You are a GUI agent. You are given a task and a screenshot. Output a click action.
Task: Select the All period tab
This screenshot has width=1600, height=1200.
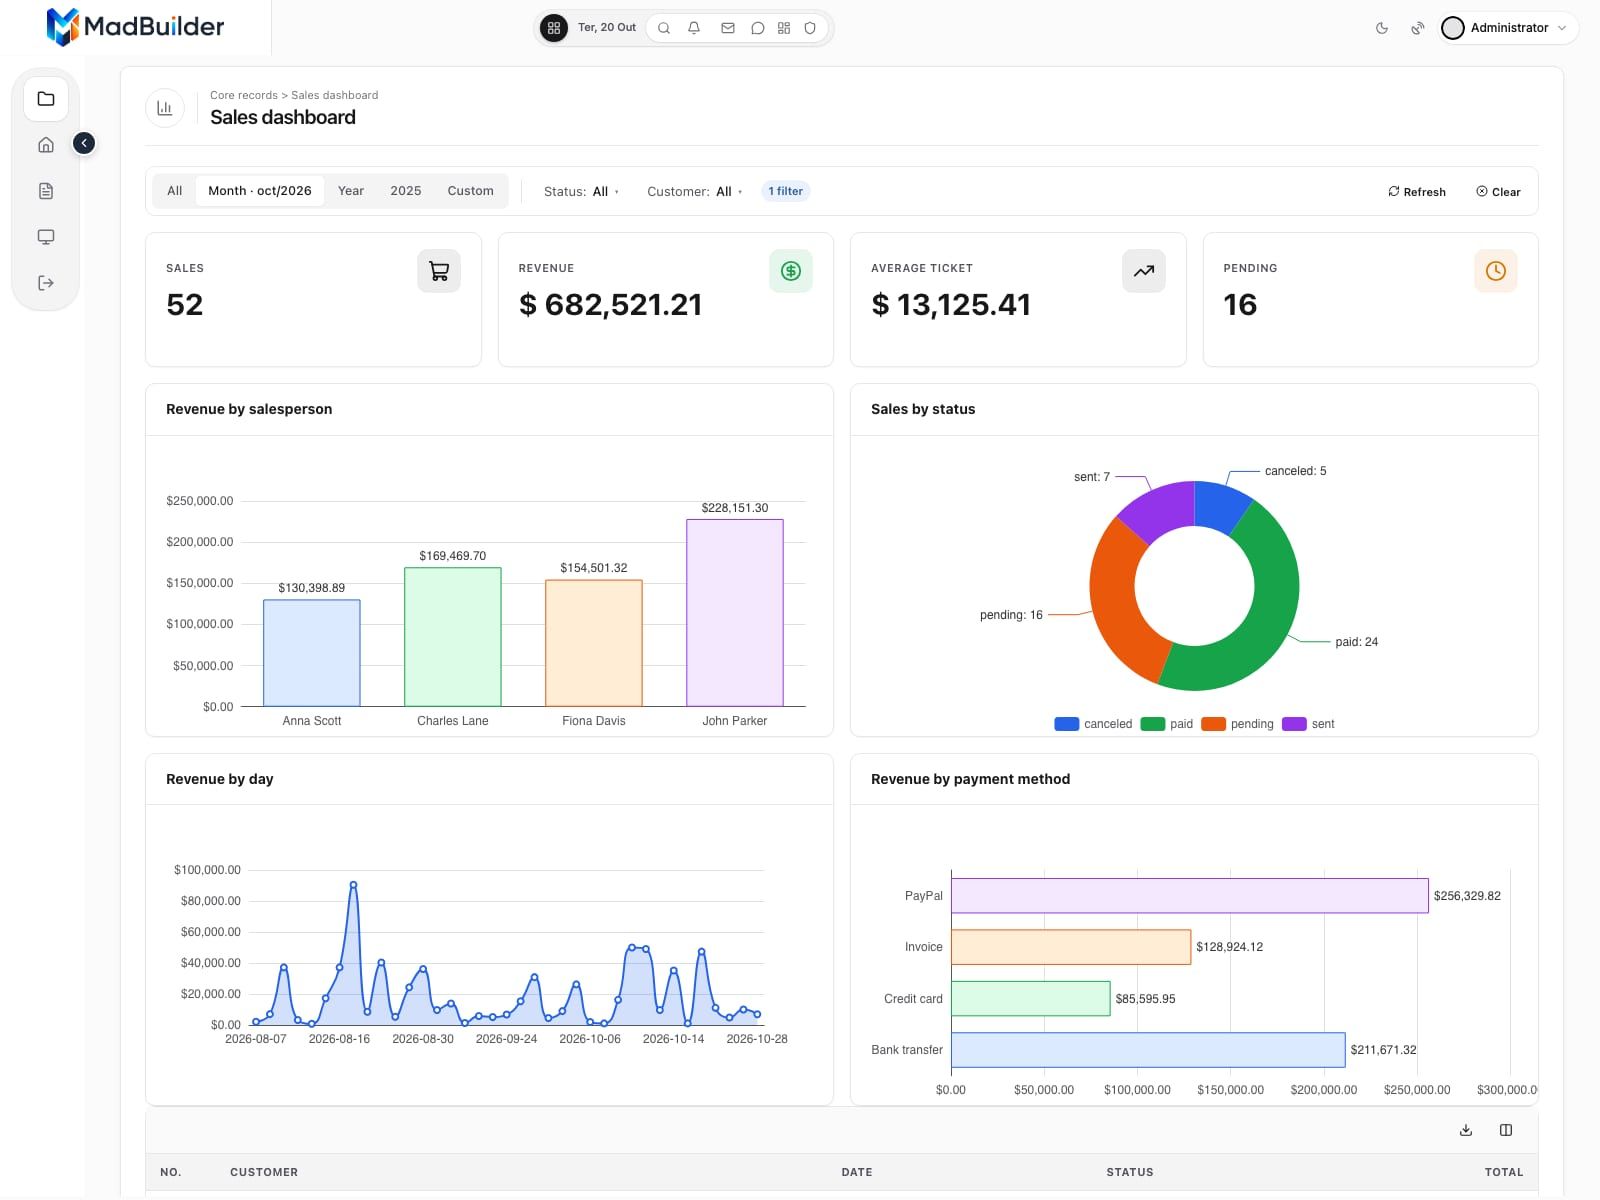pyautogui.click(x=175, y=191)
